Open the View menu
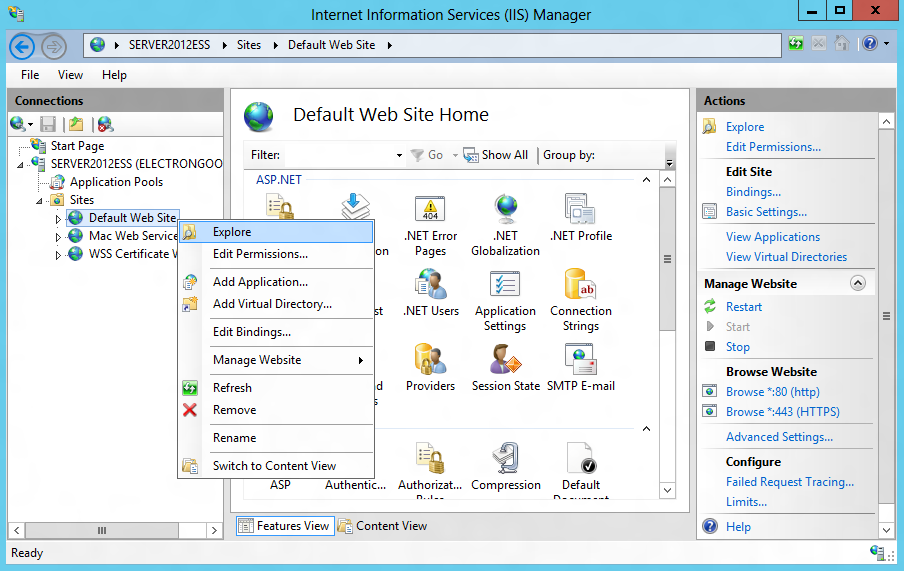The width and height of the screenshot is (904, 571). [x=70, y=75]
